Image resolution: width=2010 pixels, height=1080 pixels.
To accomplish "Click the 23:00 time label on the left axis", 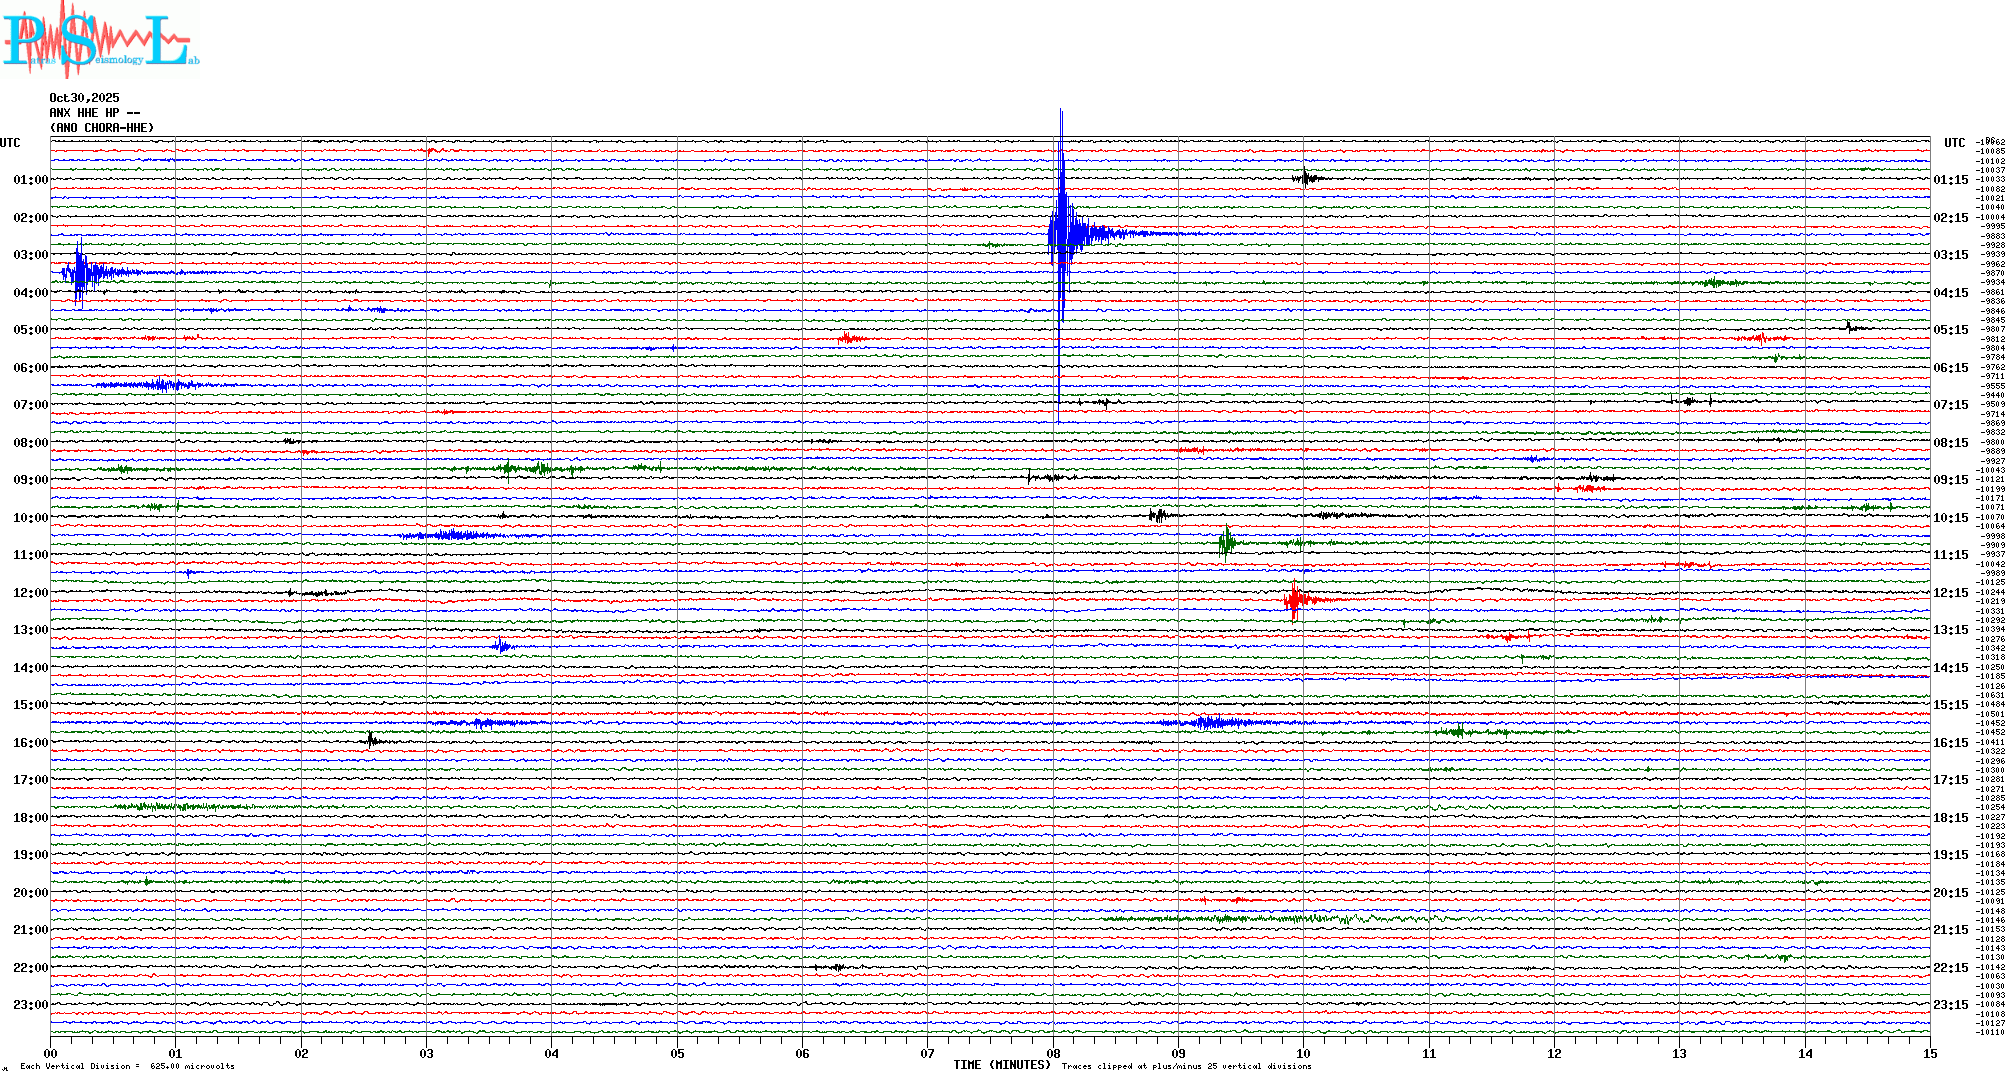I will pos(30,1005).
